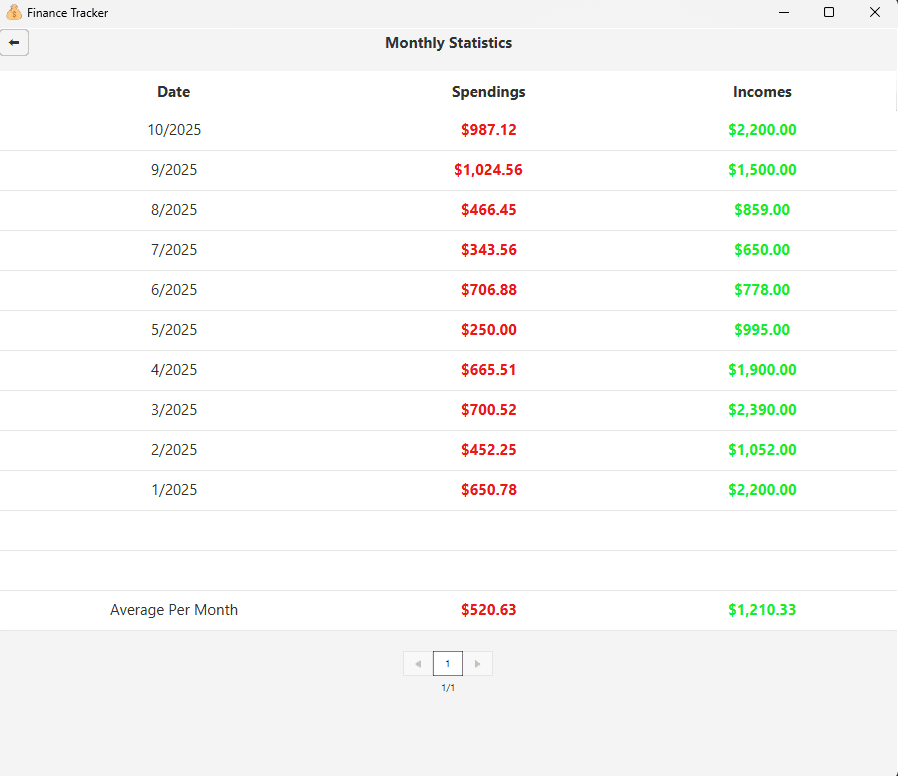Go to the previous page arrow

tap(418, 664)
